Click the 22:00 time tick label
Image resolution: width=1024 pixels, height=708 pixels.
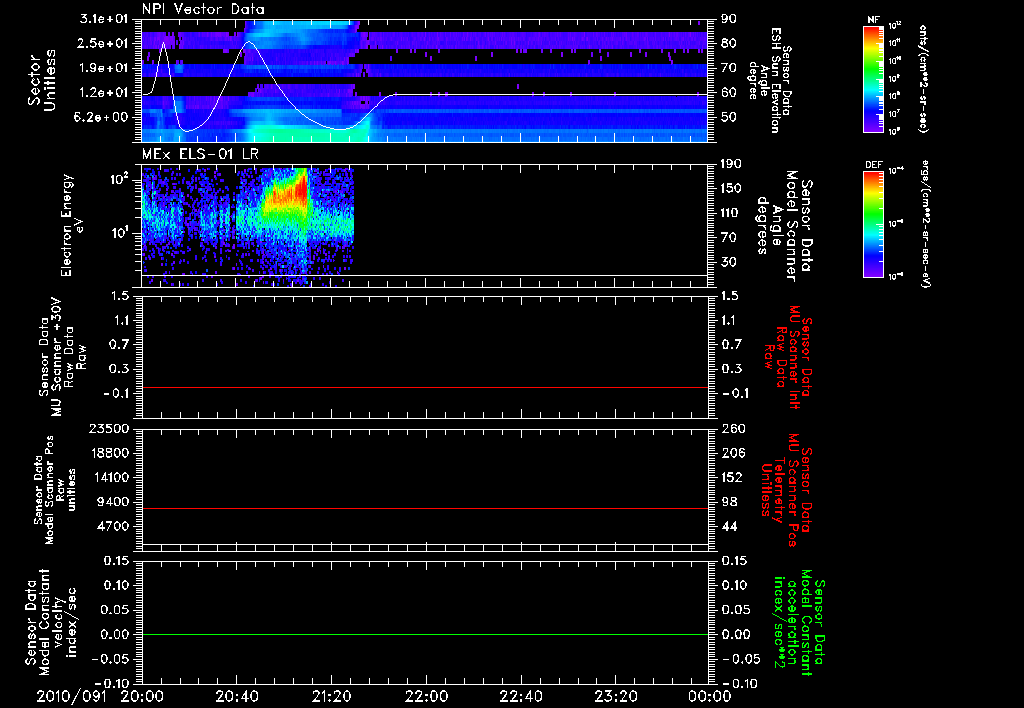click(x=426, y=696)
